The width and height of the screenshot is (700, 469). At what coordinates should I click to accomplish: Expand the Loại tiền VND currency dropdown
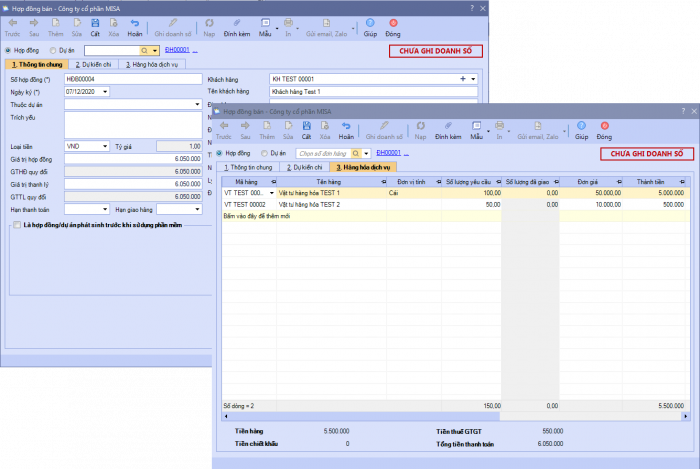click(105, 146)
